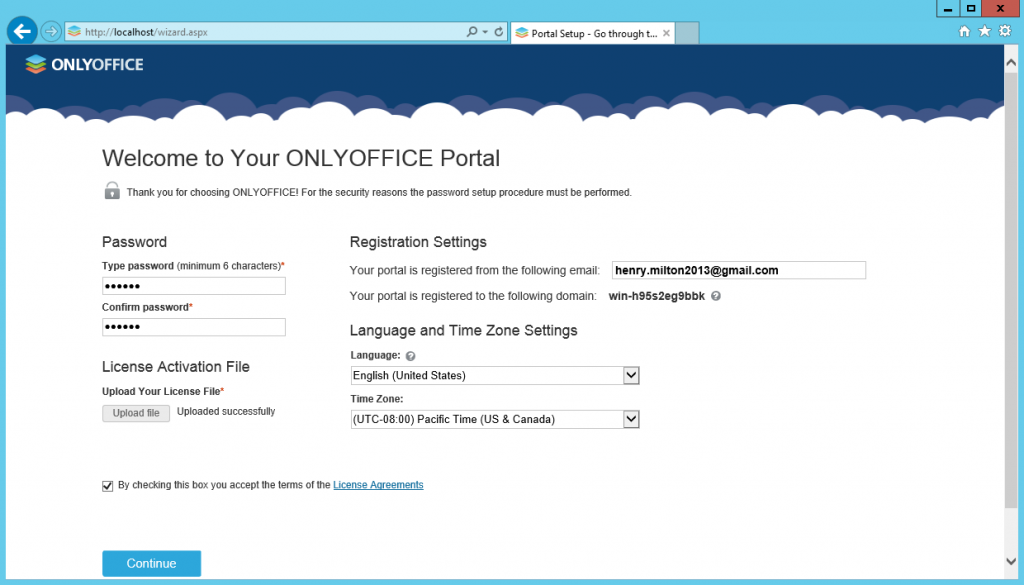Click the browser back arrow button
Screen dimensions: 1024x585
click(x=22, y=31)
